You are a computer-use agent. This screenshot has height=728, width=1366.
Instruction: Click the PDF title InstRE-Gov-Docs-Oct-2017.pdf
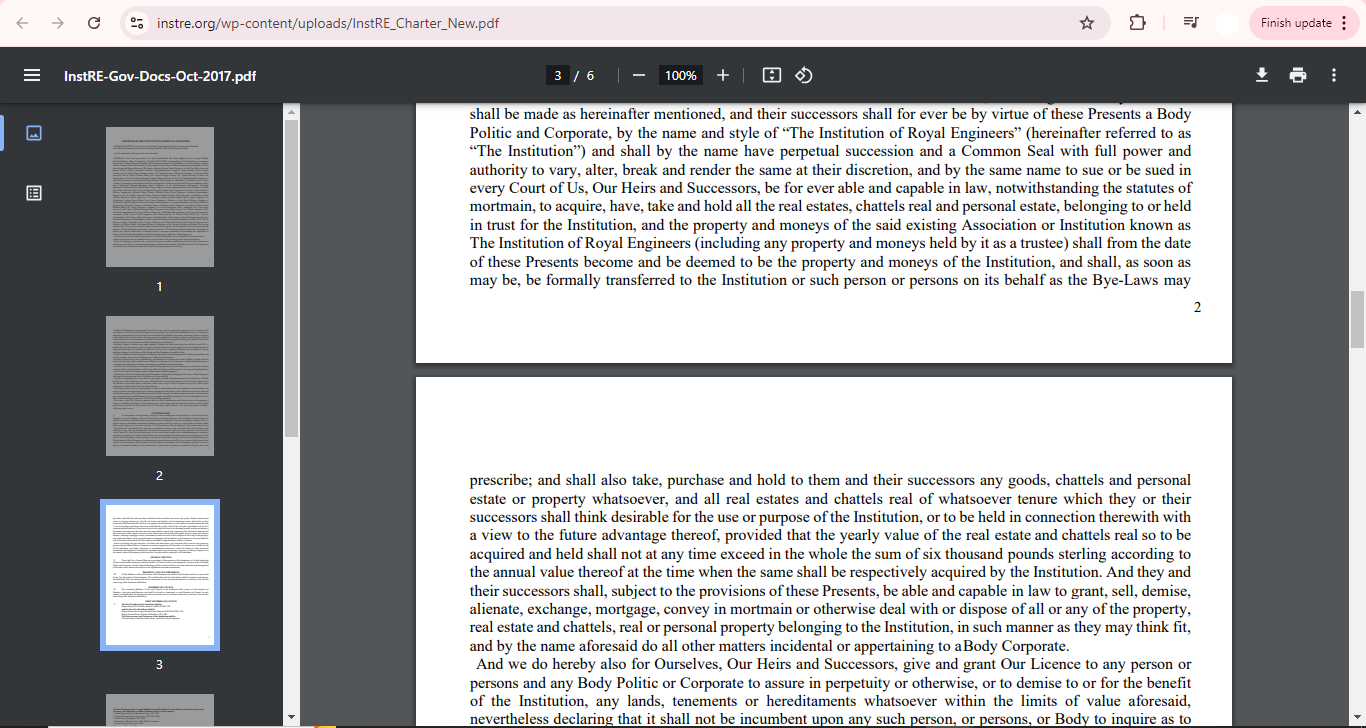160,75
